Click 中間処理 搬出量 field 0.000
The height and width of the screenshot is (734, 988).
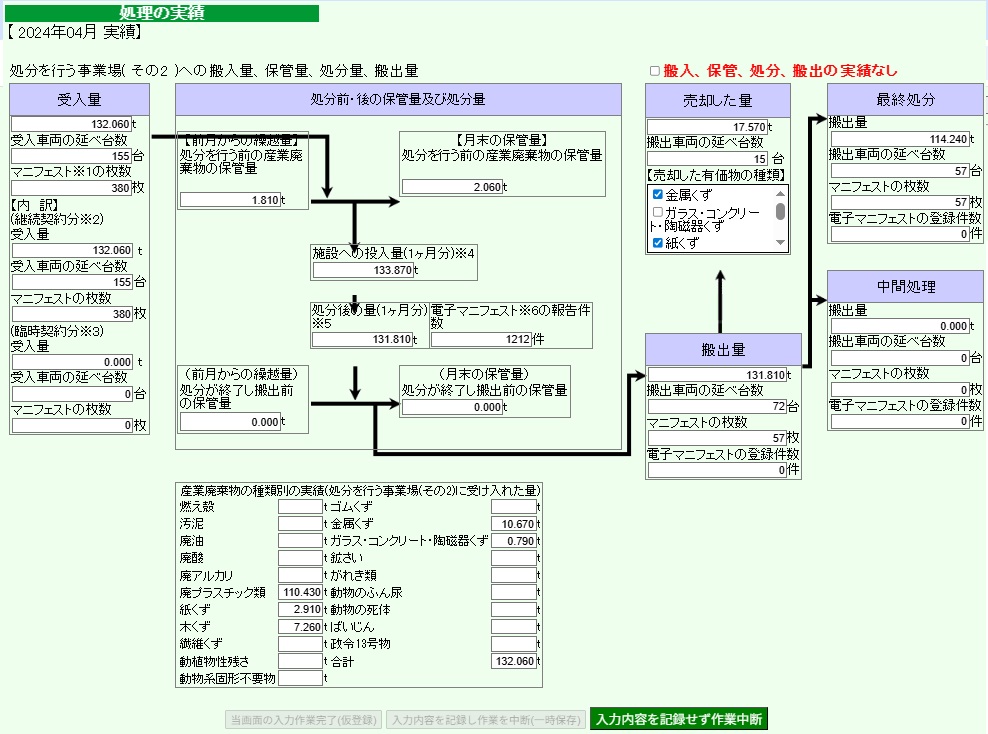tap(900, 326)
